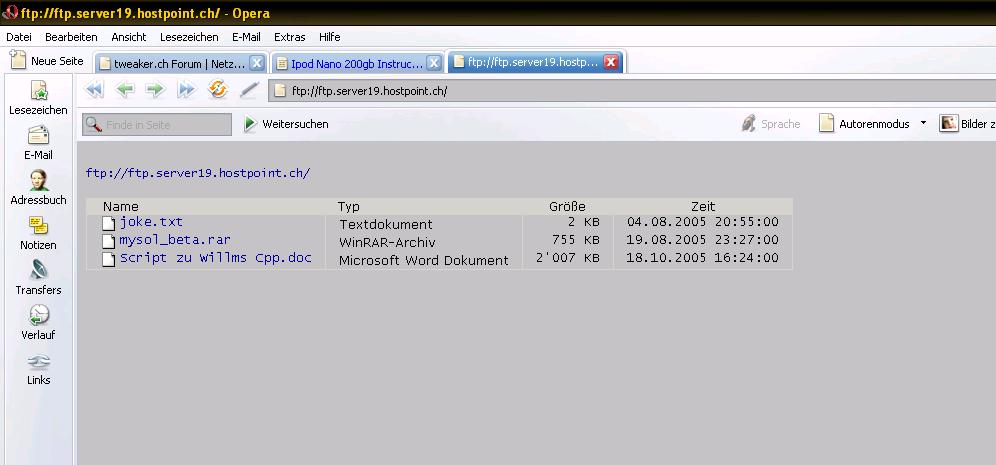Open the E-Mail panel in the sidebar
This screenshot has width=996, height=465.
pos(38,143)
